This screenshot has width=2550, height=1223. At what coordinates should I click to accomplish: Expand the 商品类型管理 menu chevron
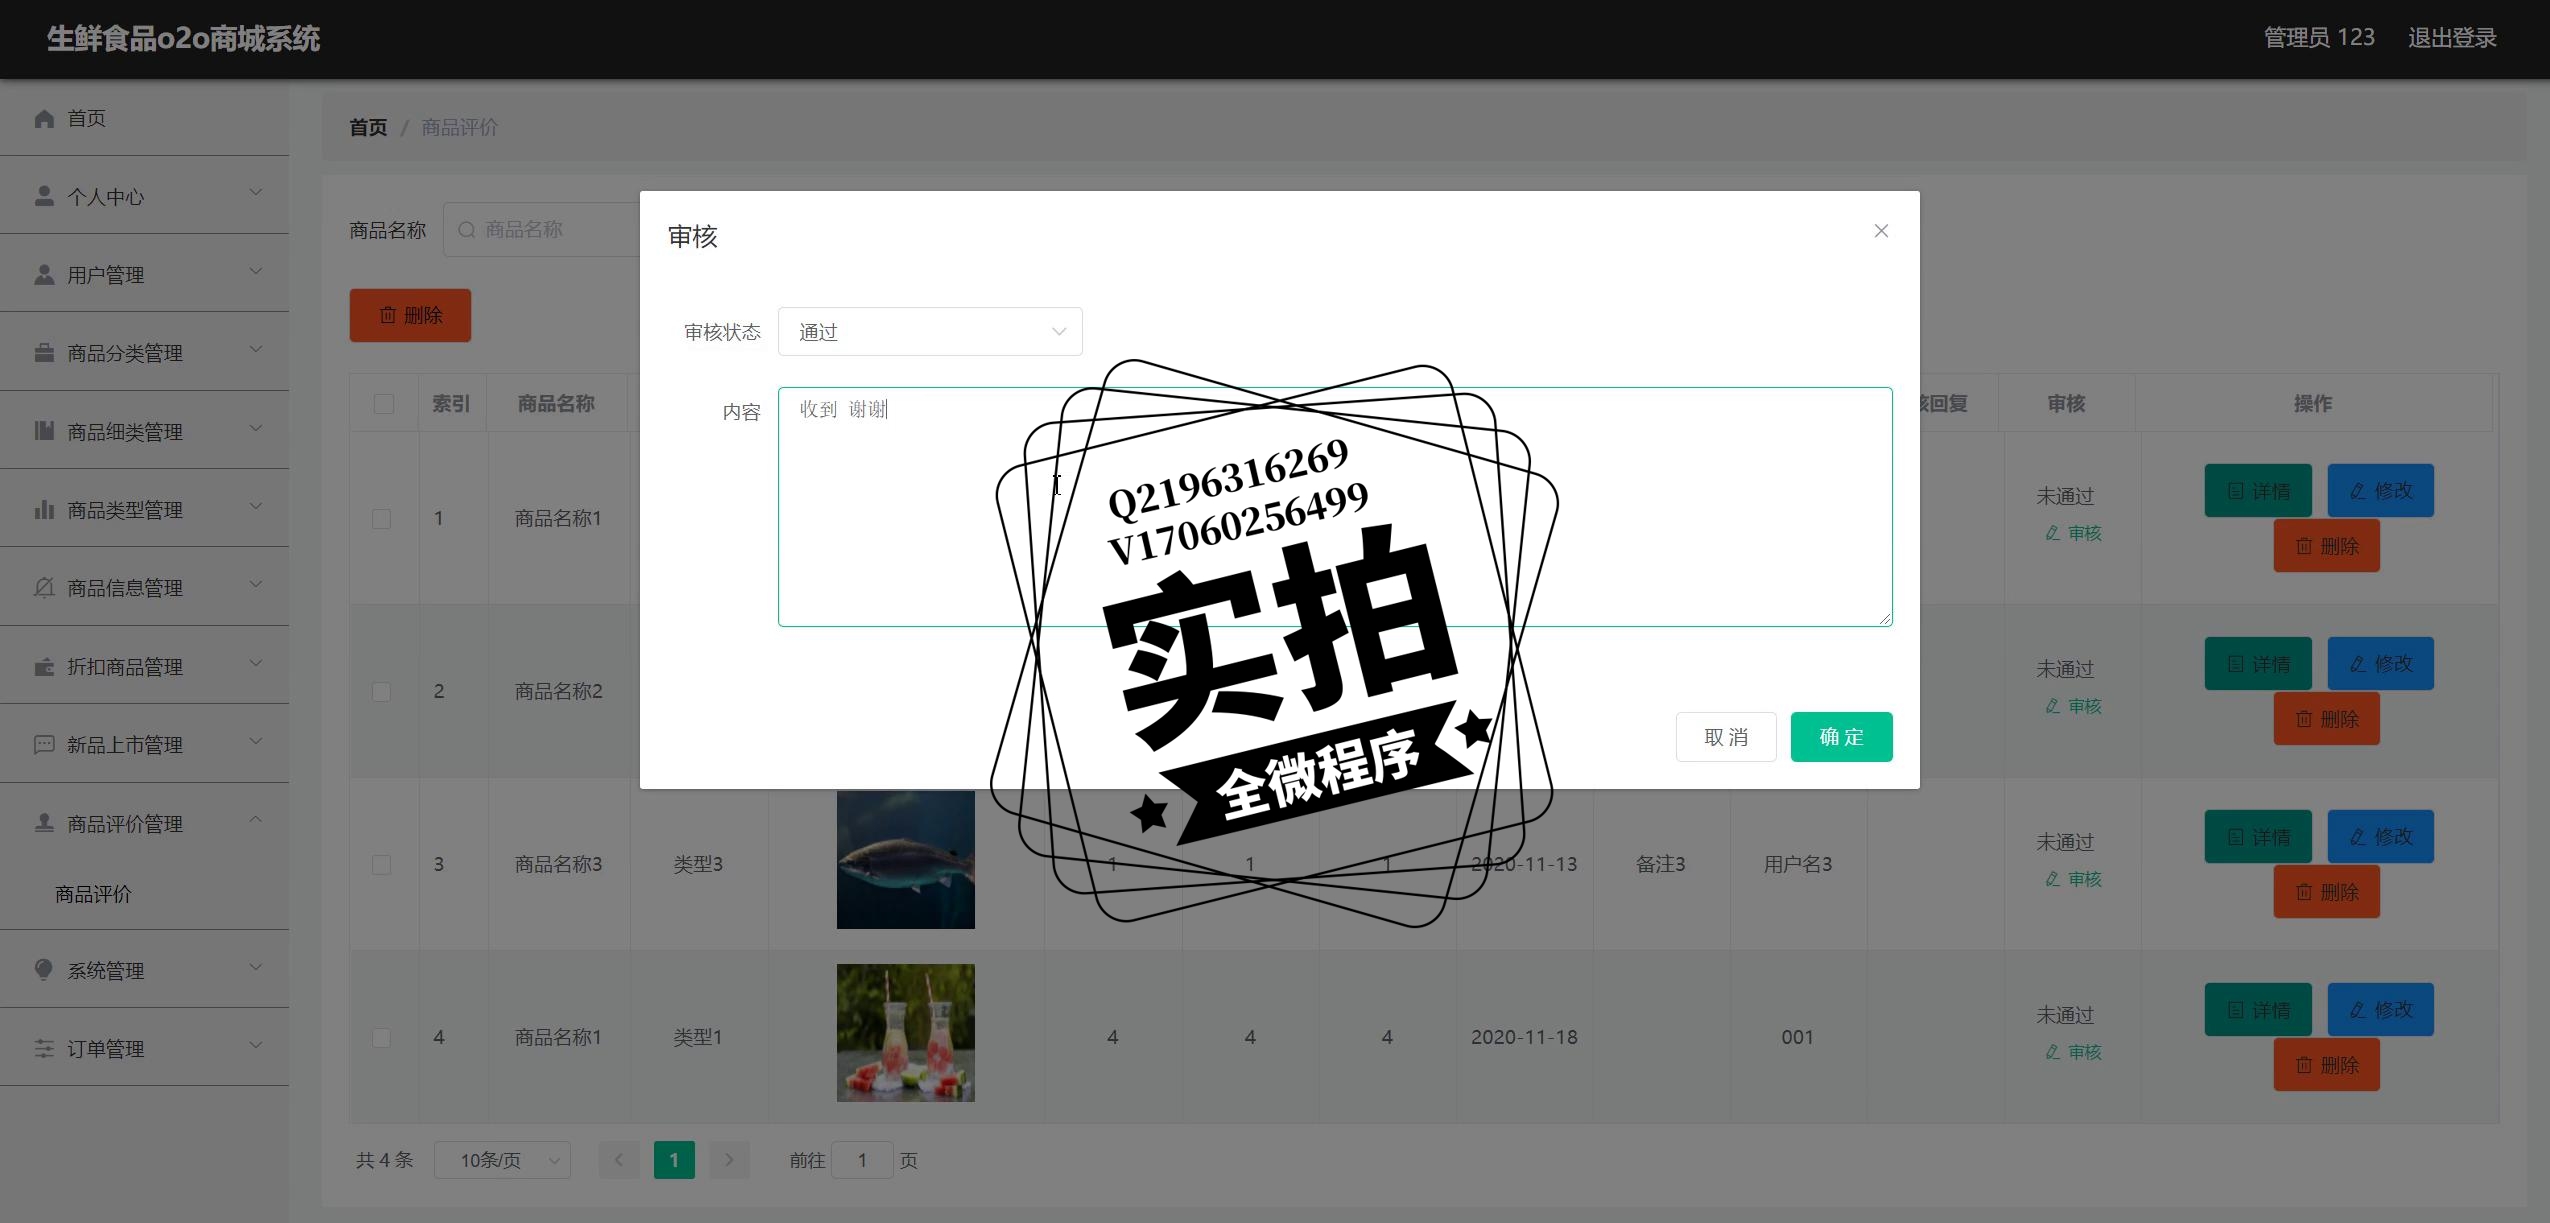[x=256, y=506]
